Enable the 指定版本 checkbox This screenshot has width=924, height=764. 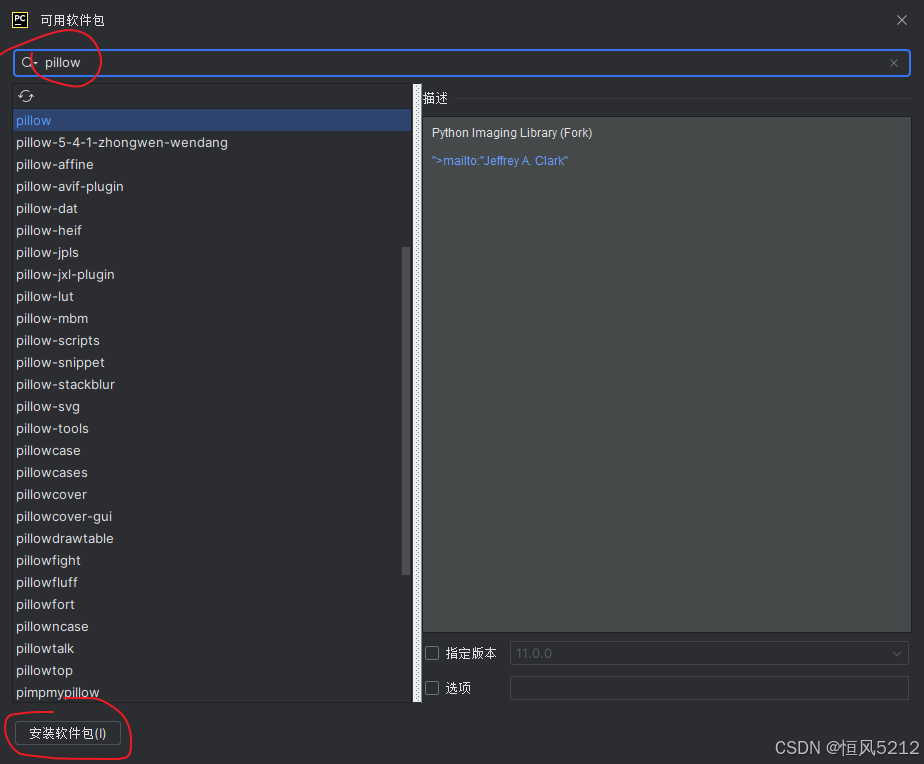[x=432, y=653]
